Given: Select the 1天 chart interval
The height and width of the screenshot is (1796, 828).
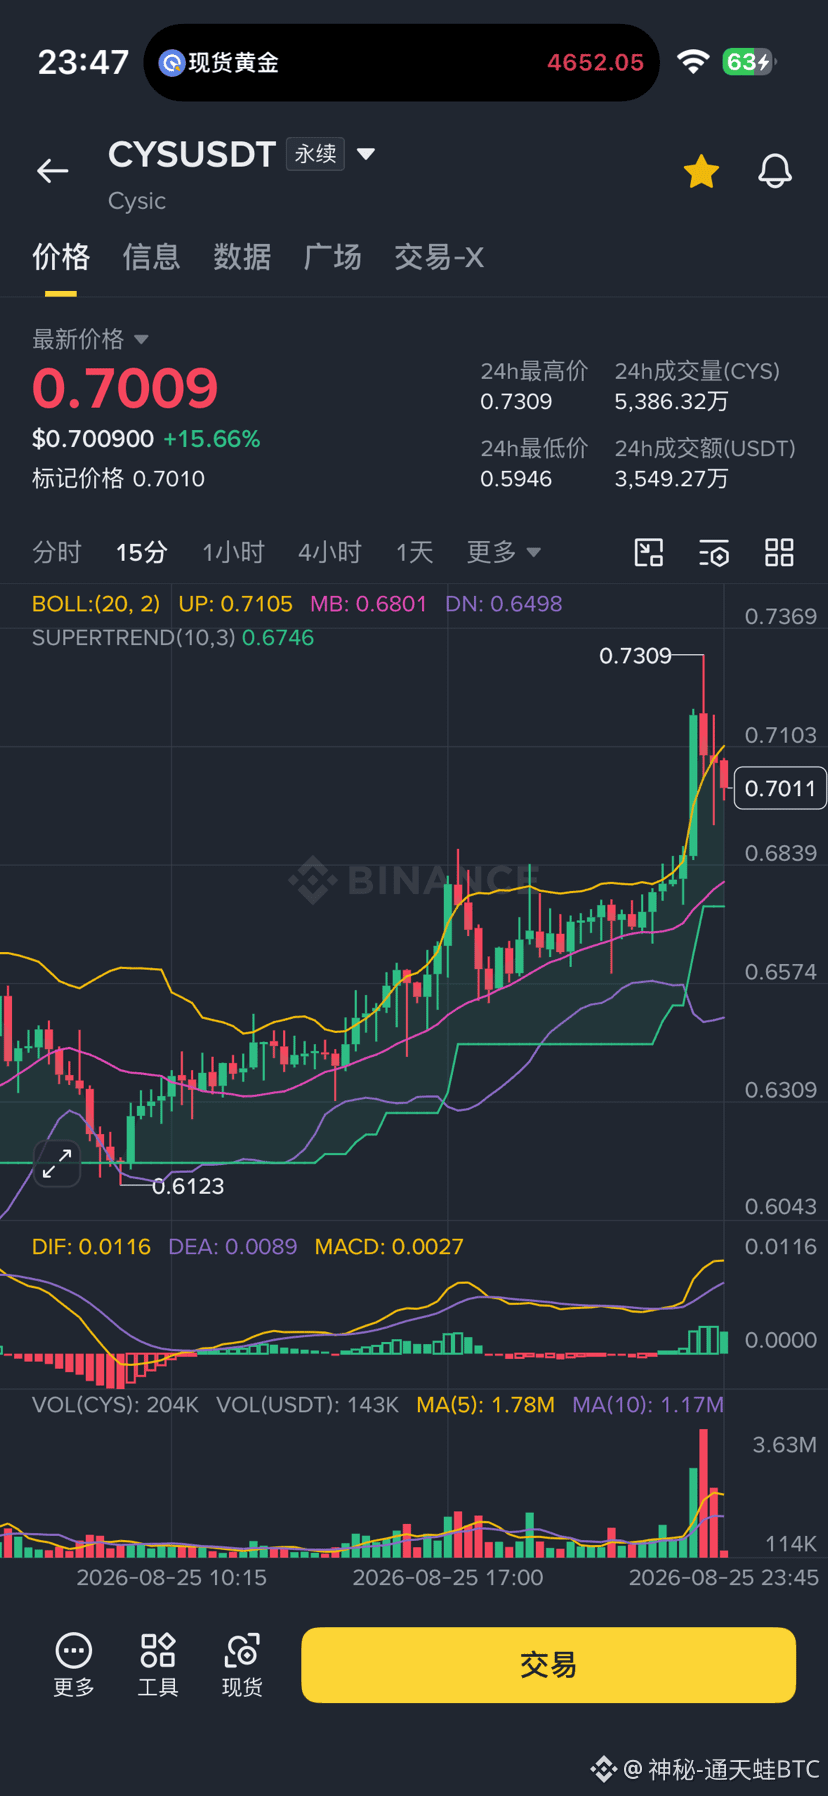Looking at the screenshot, I should coord(414,552).
